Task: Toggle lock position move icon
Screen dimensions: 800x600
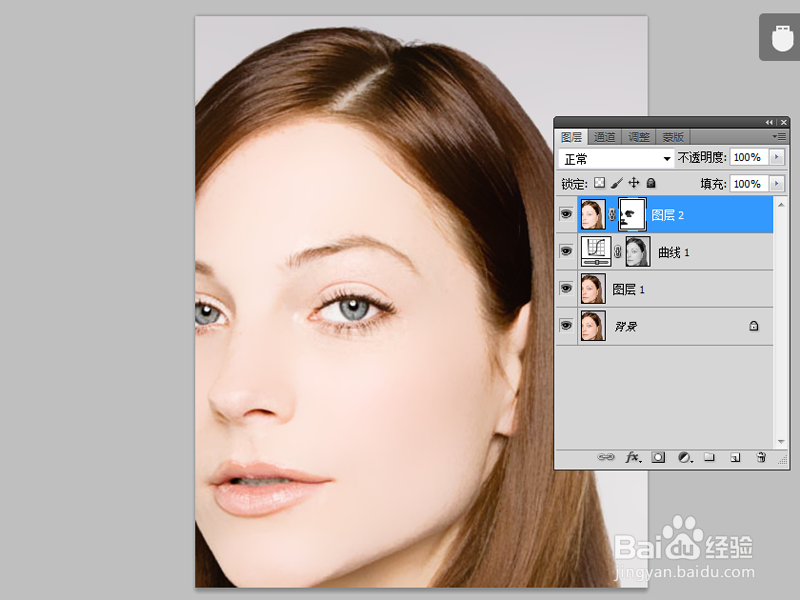Action: (634, 183)
